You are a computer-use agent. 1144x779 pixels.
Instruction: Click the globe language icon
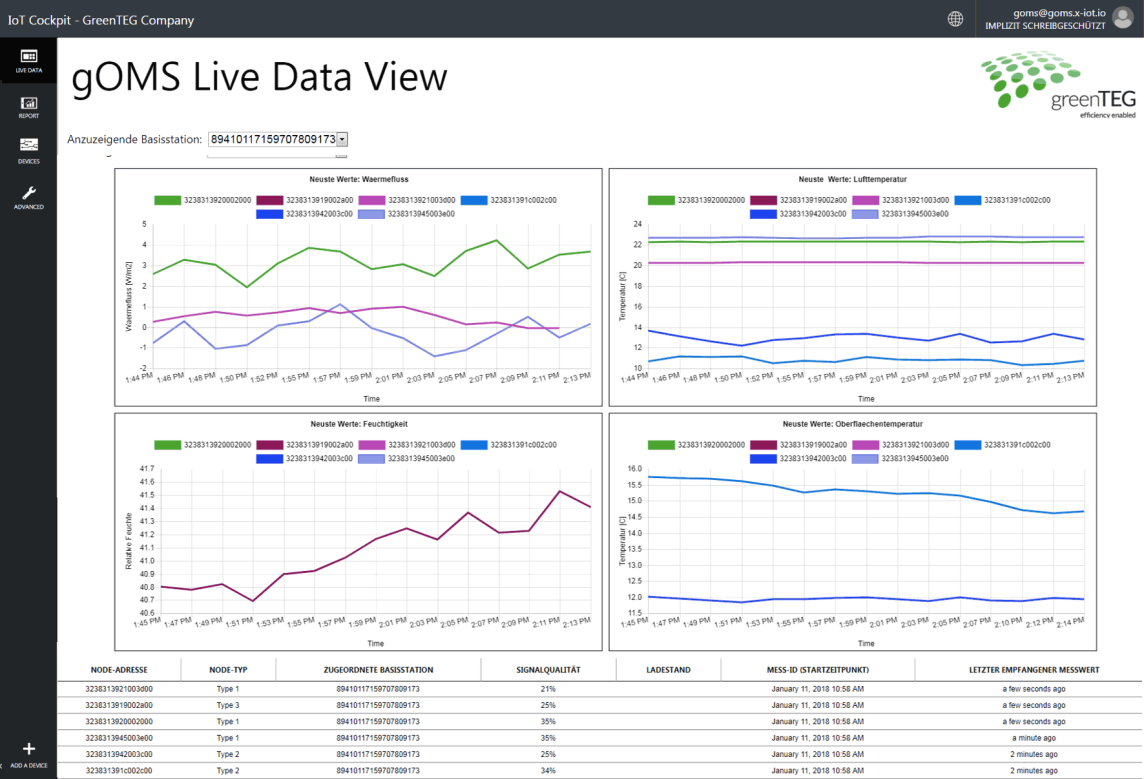955,19
